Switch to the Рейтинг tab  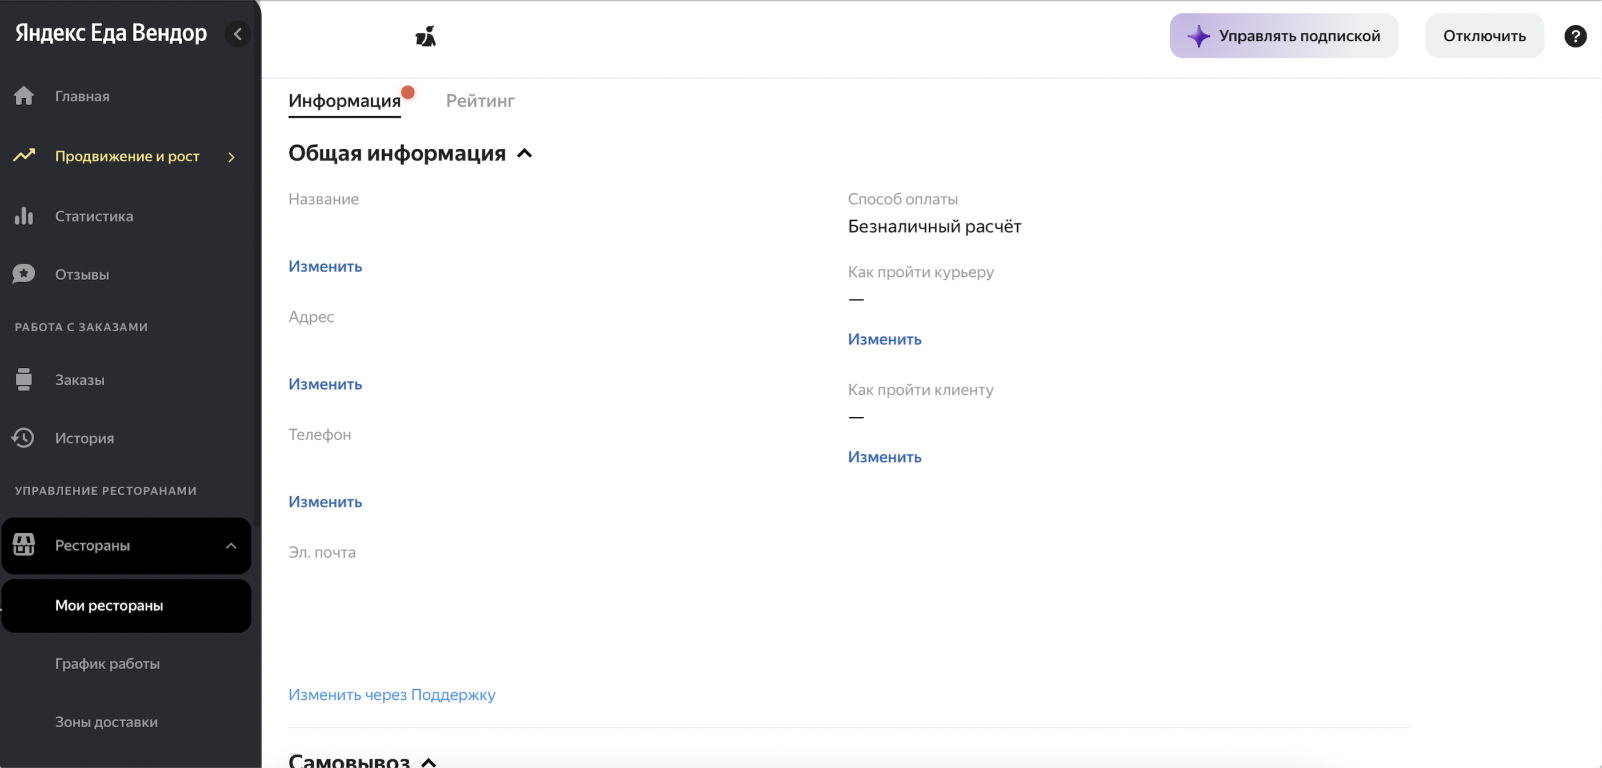coord(480,101)
